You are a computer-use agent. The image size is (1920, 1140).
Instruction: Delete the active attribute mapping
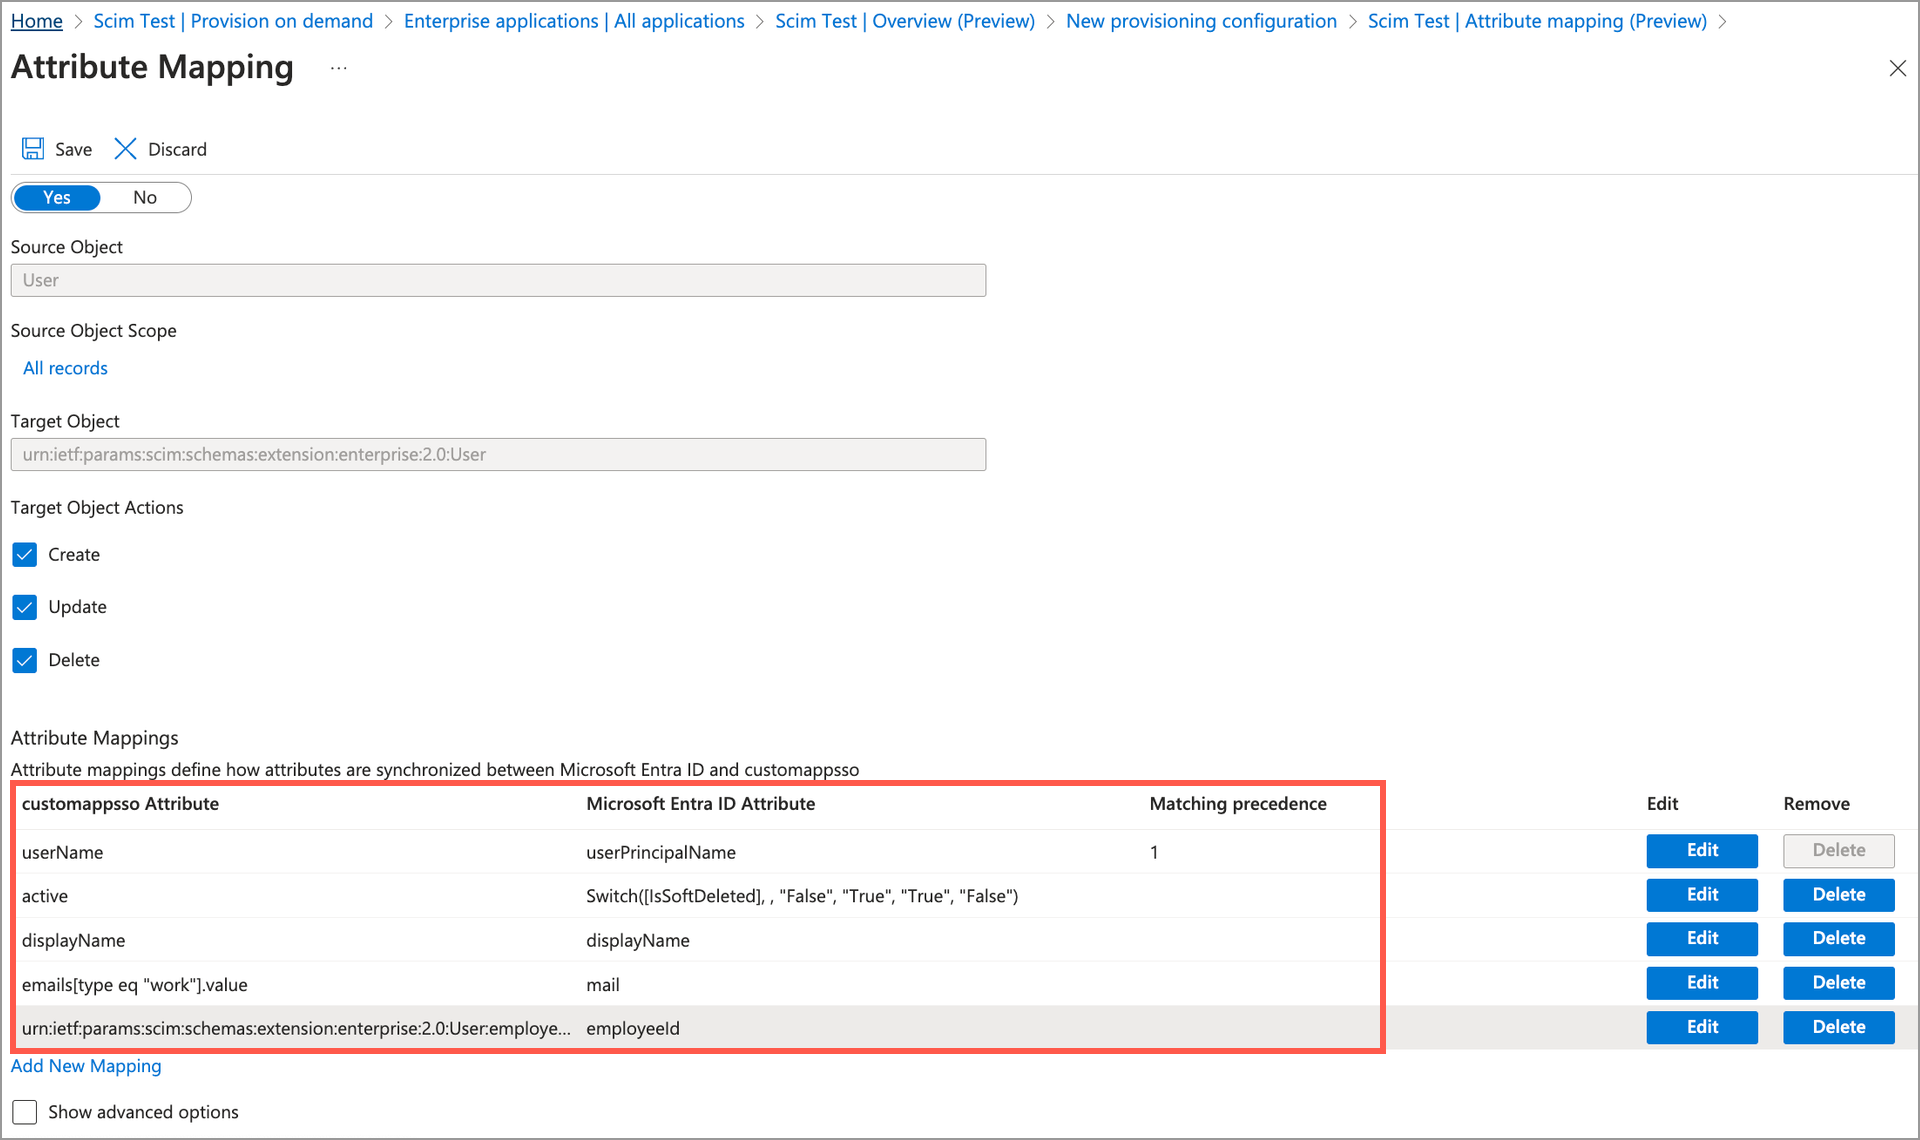pyautogui.click(x=1838, y=894)
